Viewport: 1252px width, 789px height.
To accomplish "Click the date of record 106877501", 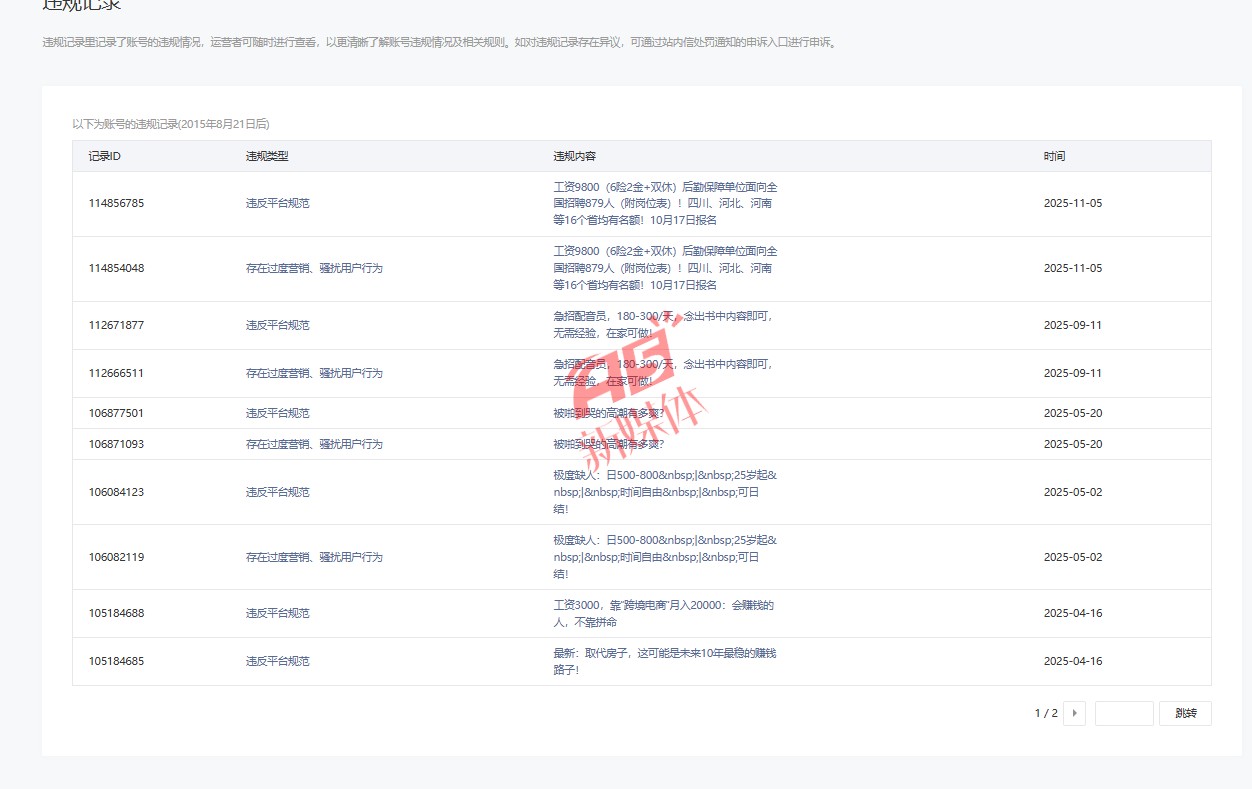I will pyautogui.click(x=1072, y=413).
